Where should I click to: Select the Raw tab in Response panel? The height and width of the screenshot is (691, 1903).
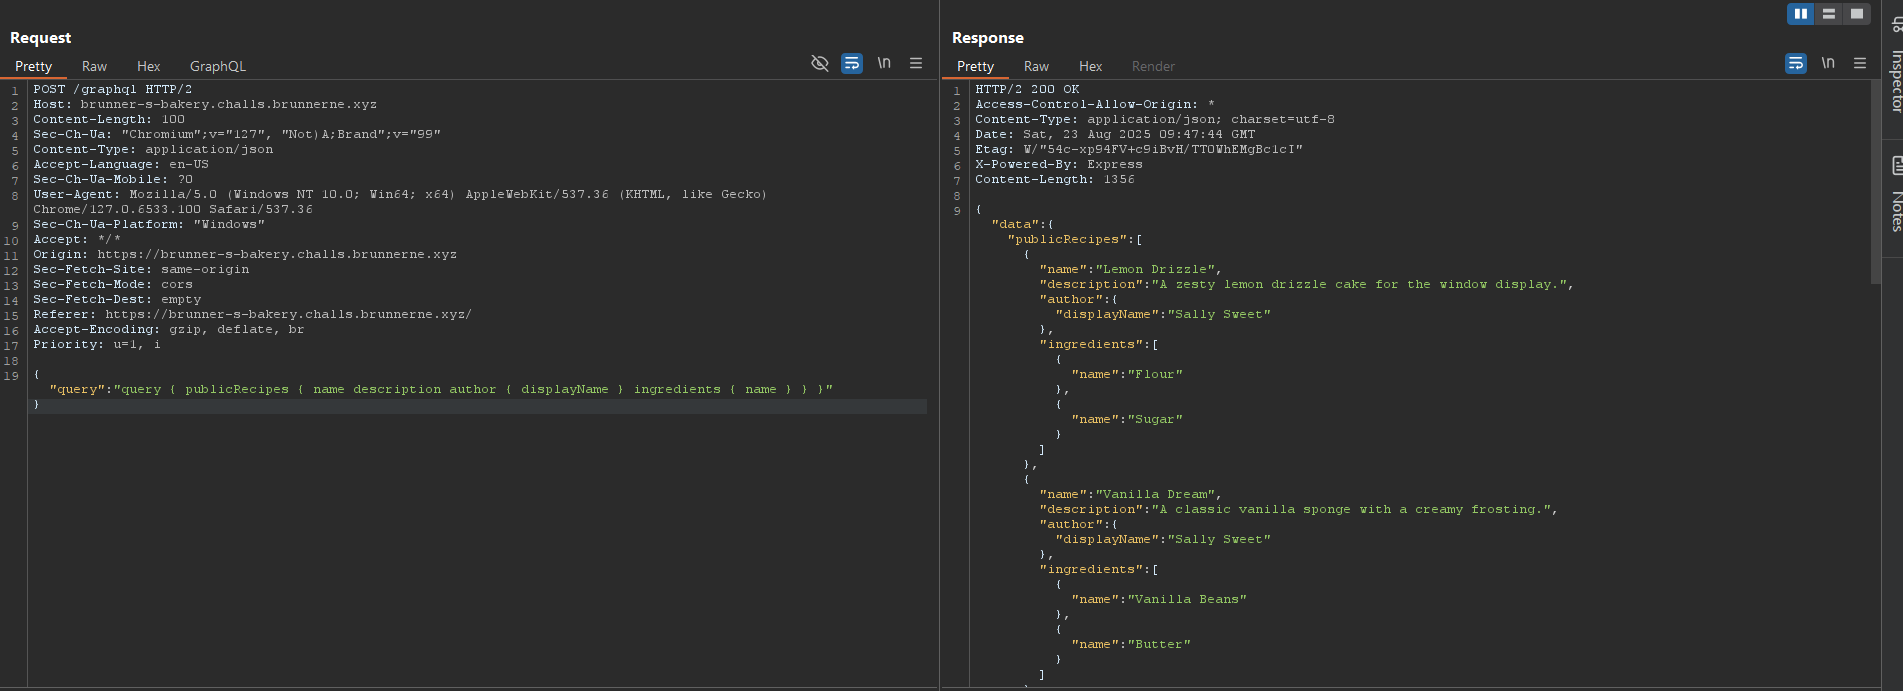[1036, 66]
